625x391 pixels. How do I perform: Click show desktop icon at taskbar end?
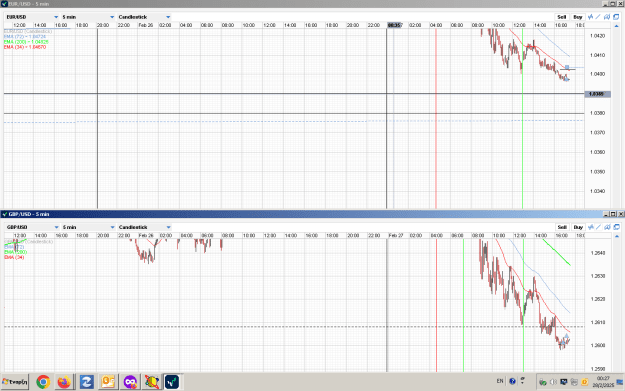pos(620,382)
